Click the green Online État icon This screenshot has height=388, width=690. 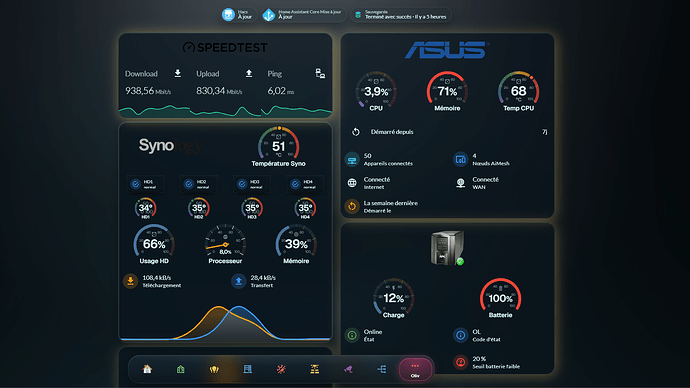tap(352, 335)
